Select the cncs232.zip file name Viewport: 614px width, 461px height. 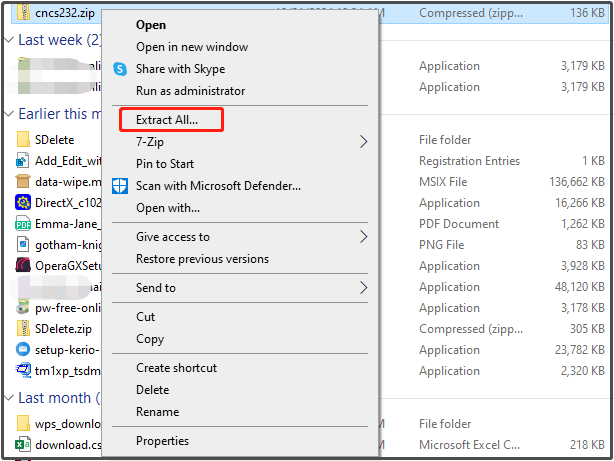coord(65,13)
